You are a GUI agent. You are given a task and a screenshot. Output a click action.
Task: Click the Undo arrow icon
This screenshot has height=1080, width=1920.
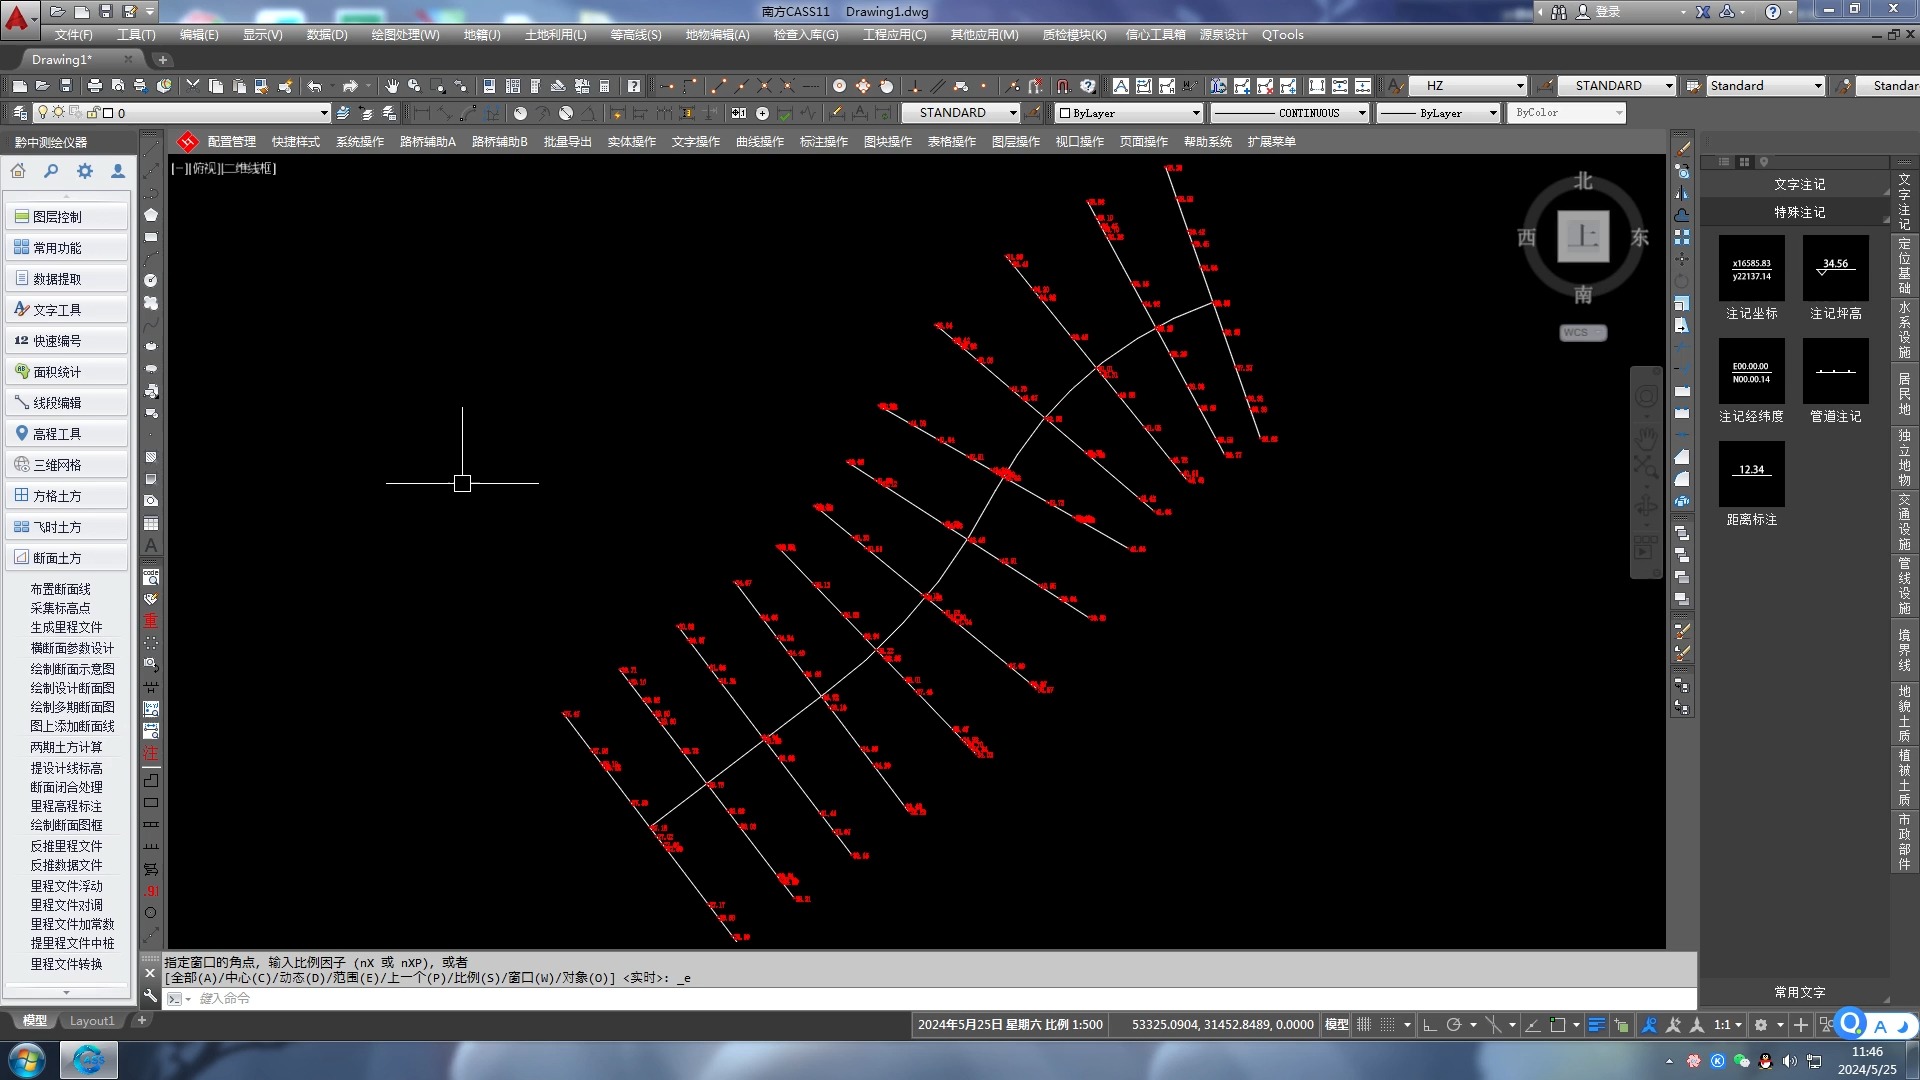[314, 86]
